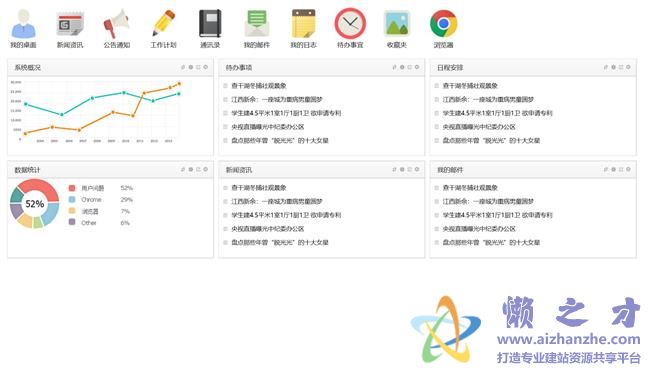Click edit pencil icon in 待办事项 panel header

[394, 67]
